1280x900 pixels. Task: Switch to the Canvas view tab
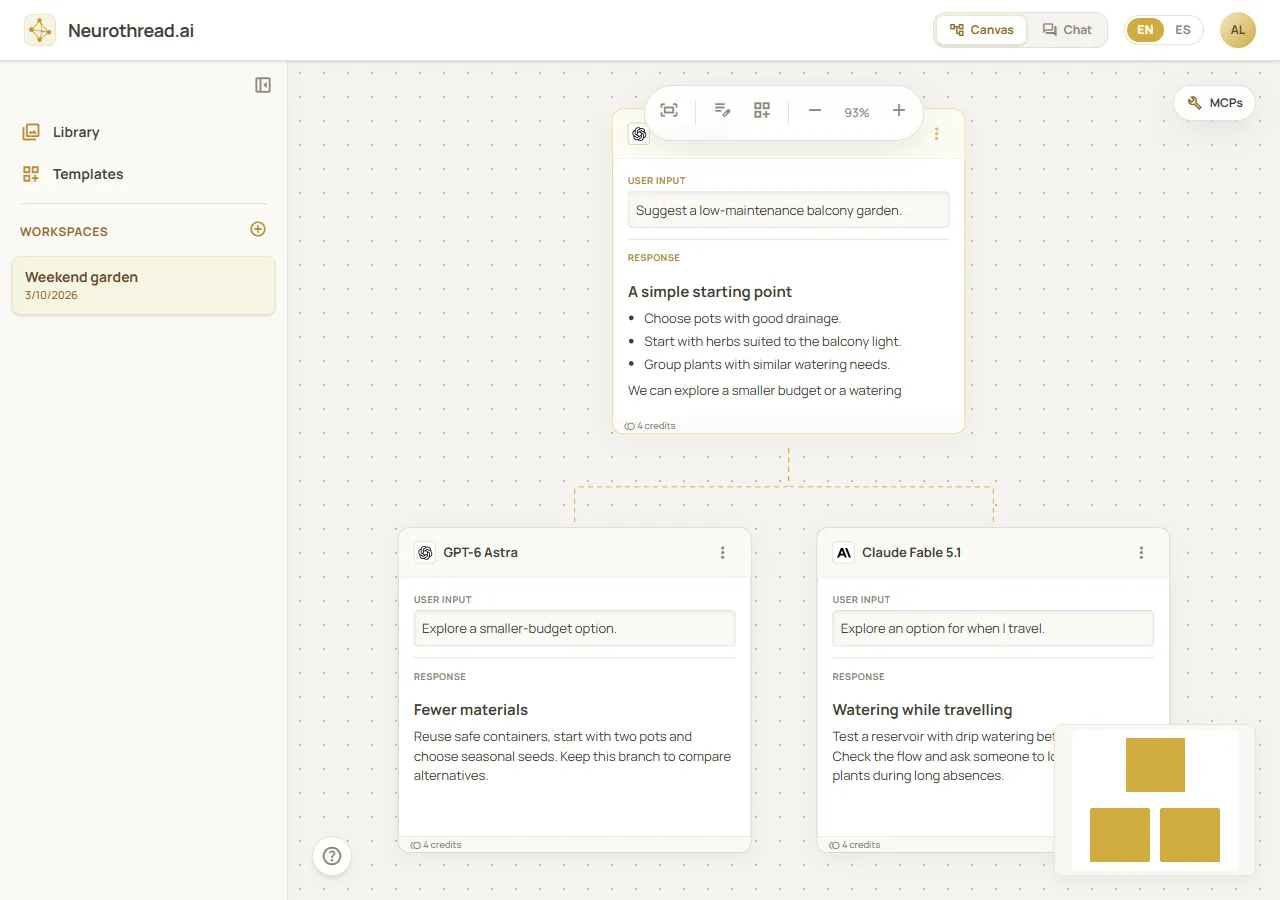coord(982,30)
